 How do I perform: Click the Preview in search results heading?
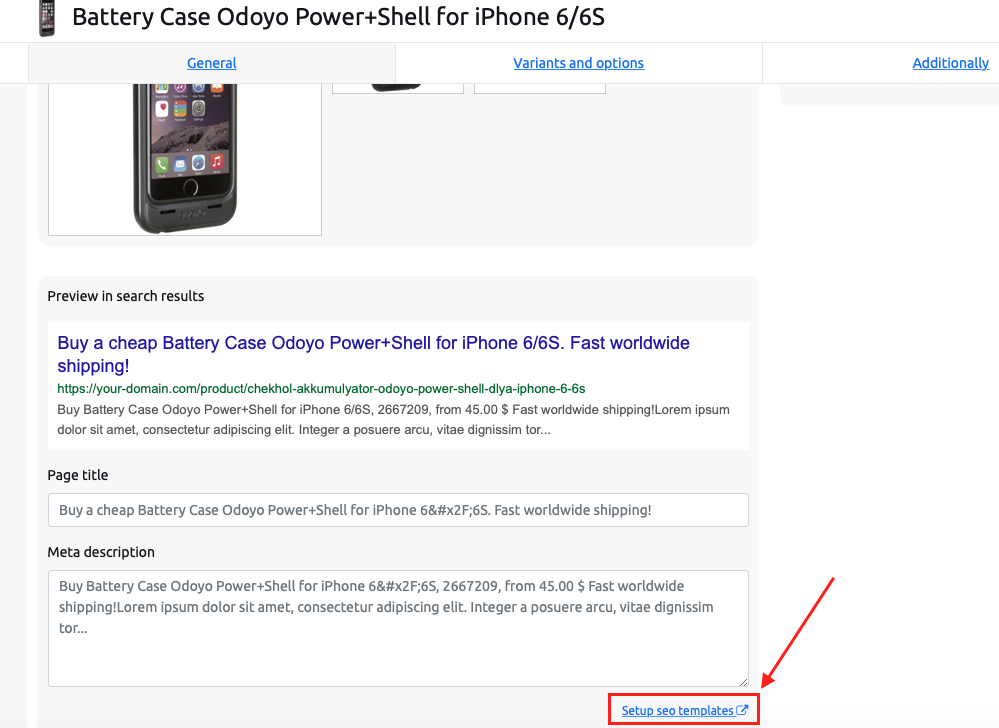click(126, 296)
